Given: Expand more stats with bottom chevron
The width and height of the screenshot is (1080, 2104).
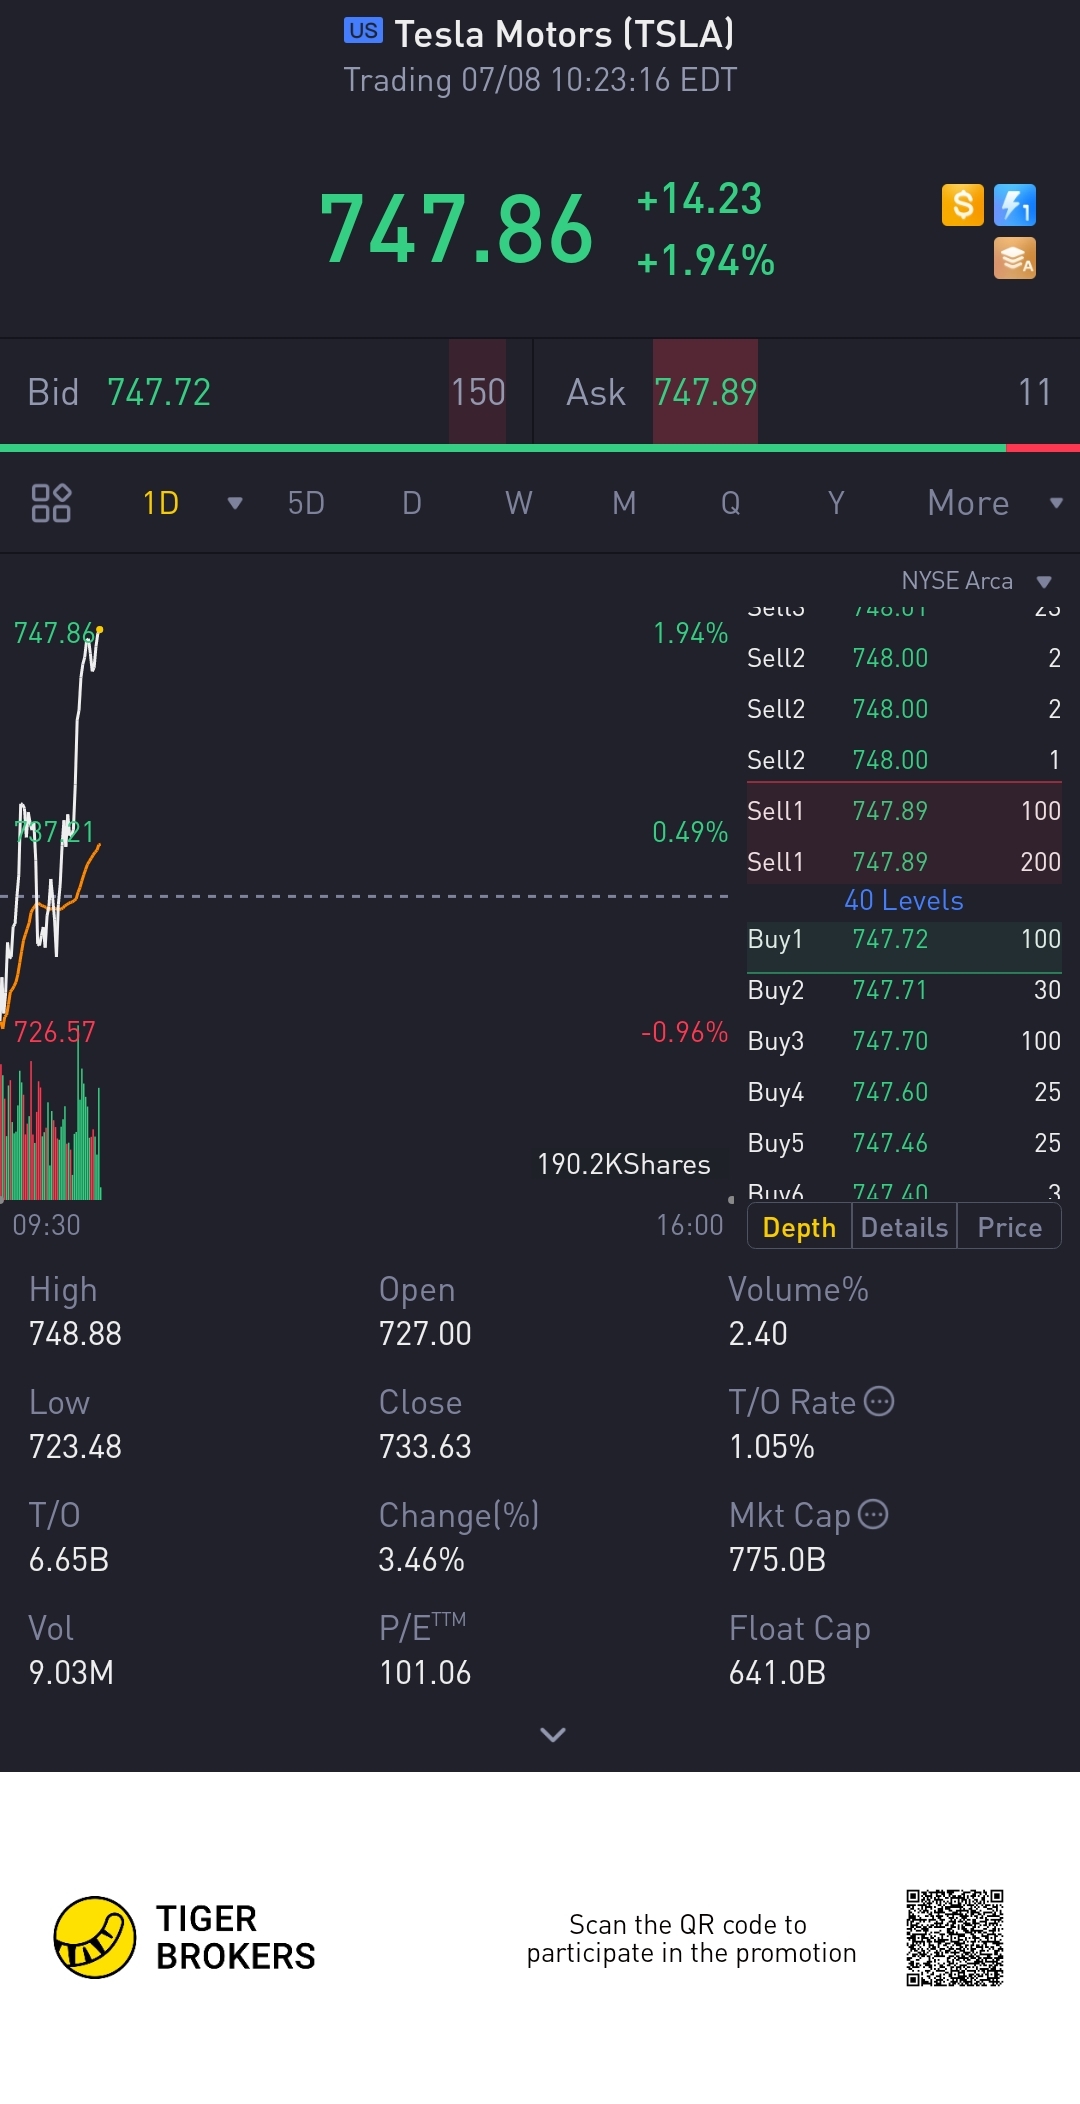Looking at the screenshot, I should [x=553, y=1734].
